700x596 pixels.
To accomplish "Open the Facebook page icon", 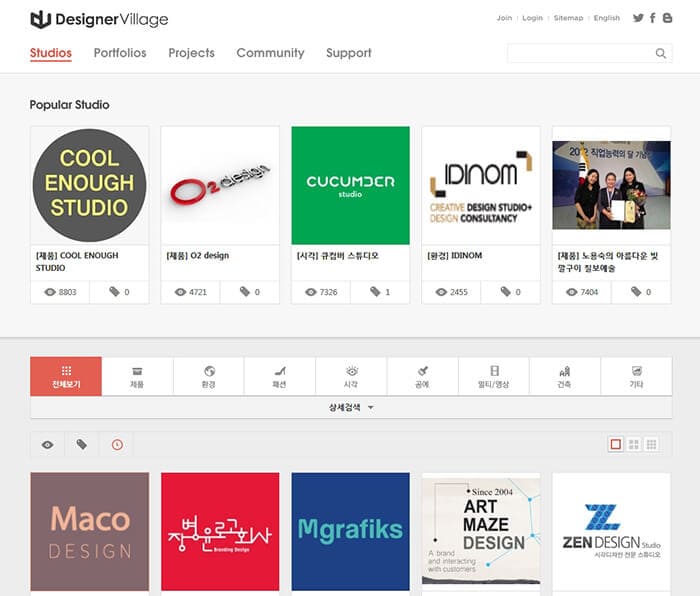I will (653, 18).
